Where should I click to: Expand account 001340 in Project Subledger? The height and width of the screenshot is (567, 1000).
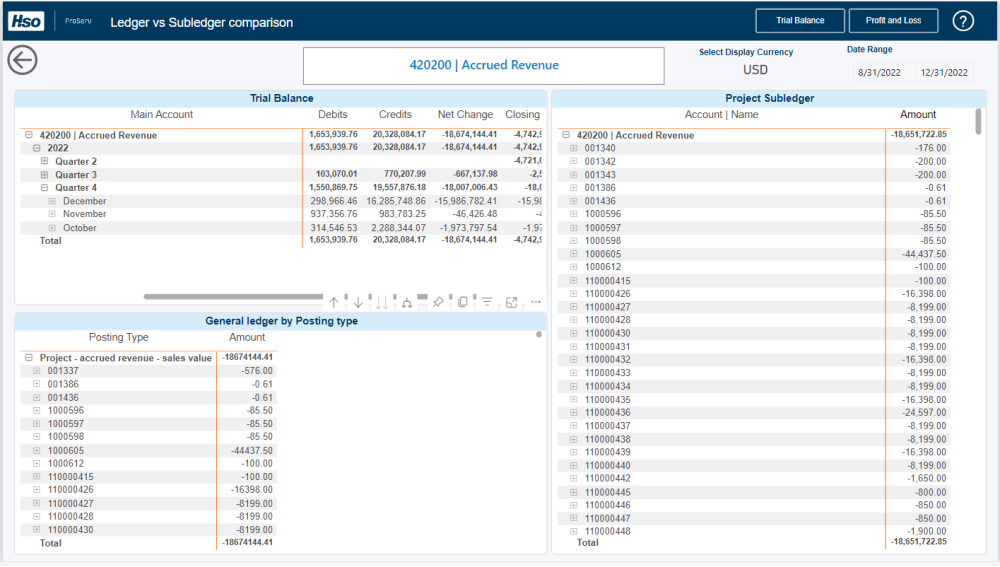click(x=574, y=148)
